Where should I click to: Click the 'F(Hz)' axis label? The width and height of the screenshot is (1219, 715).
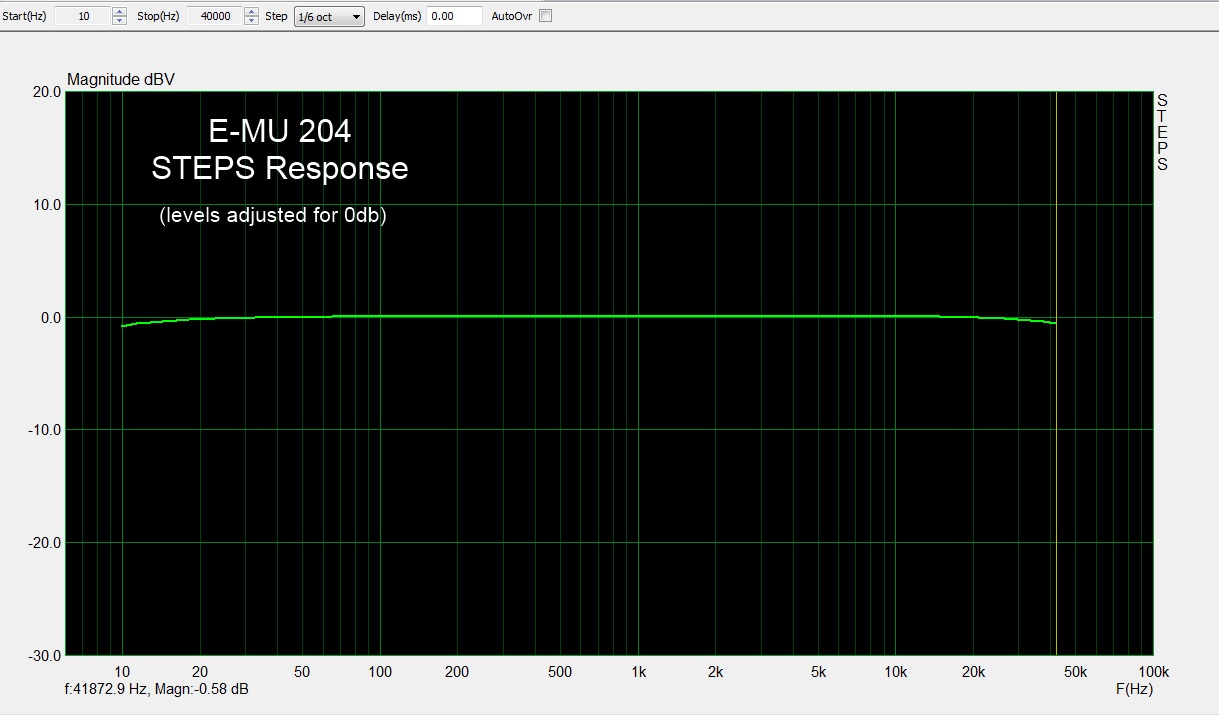point(1134,690)
